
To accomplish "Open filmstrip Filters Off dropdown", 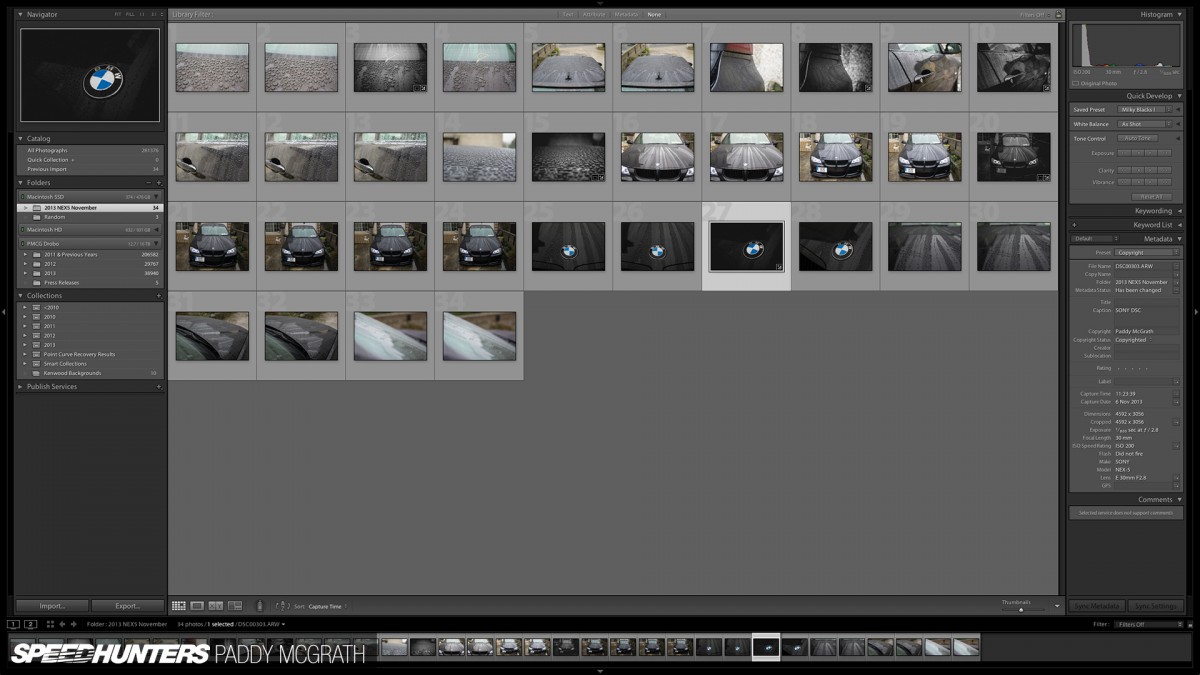I will [1148, 624].
